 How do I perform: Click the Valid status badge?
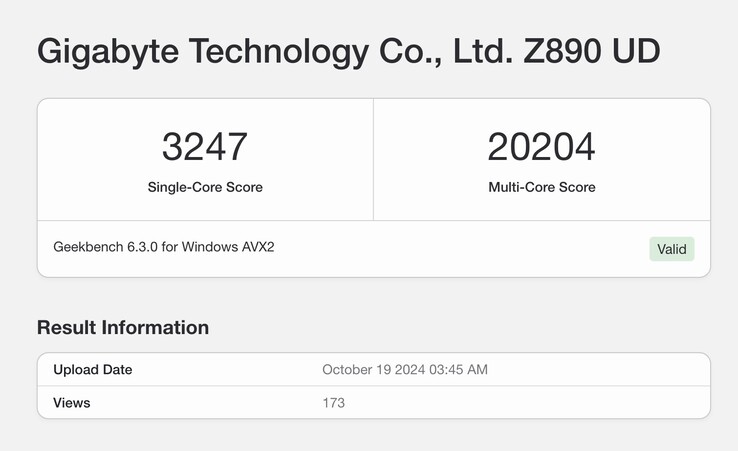point(671,249)
